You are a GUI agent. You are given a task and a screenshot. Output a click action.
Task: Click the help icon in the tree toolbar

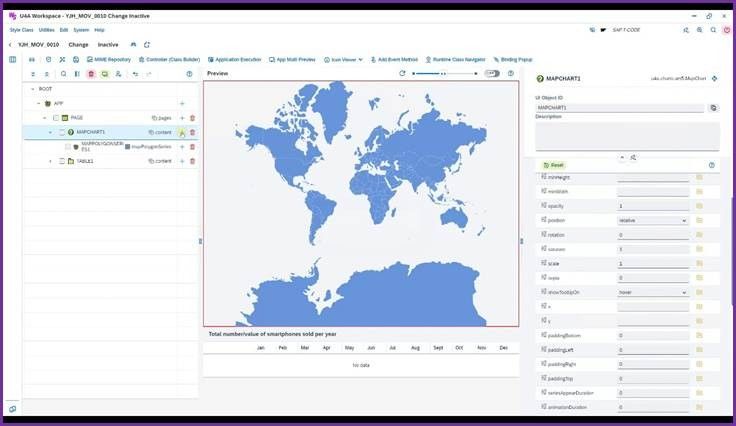click(x=189, y=74)
